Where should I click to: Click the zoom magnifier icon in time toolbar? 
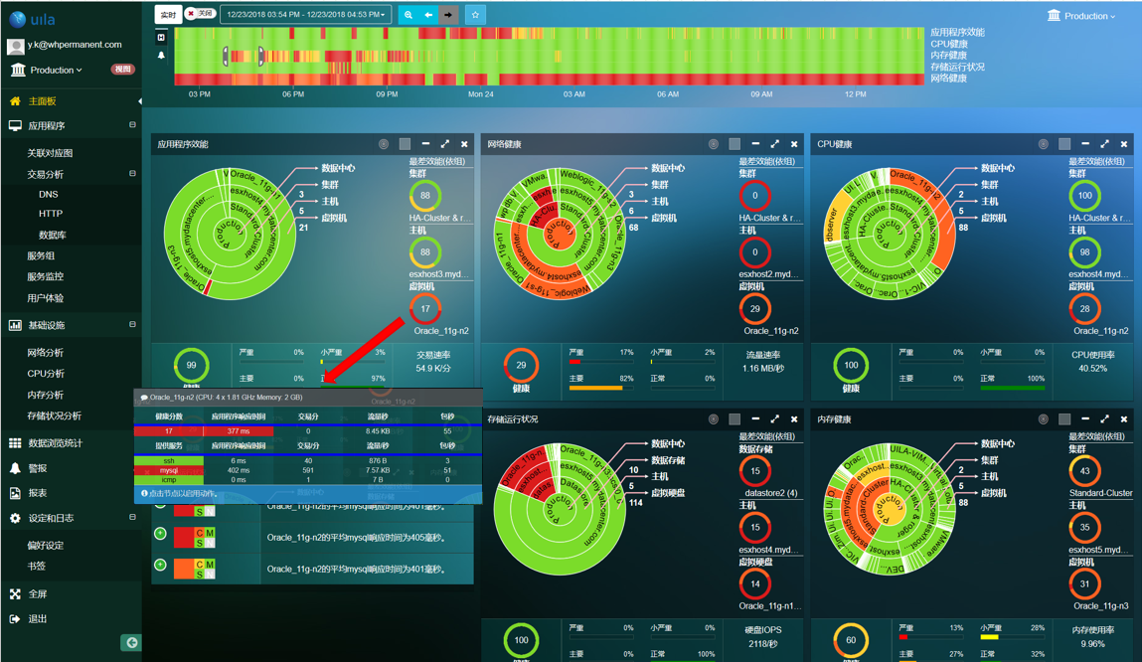tap(408, 15)
